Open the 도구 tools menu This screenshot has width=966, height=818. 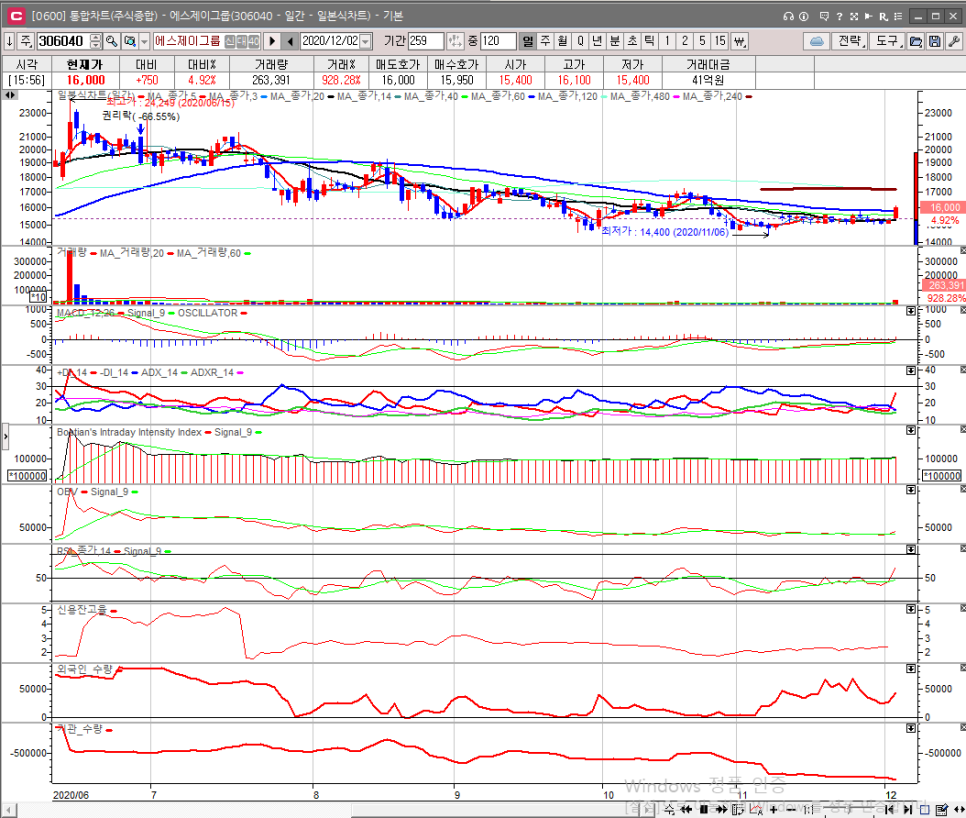pyautogui.click(x=888, y=41)
